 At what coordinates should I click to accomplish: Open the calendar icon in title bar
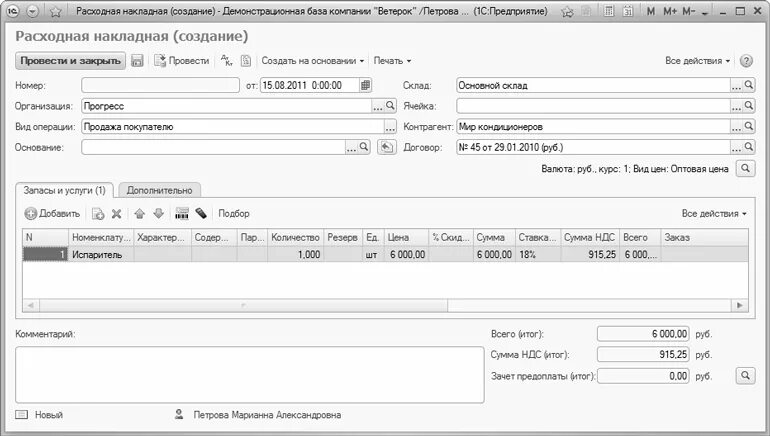[628, 11]
